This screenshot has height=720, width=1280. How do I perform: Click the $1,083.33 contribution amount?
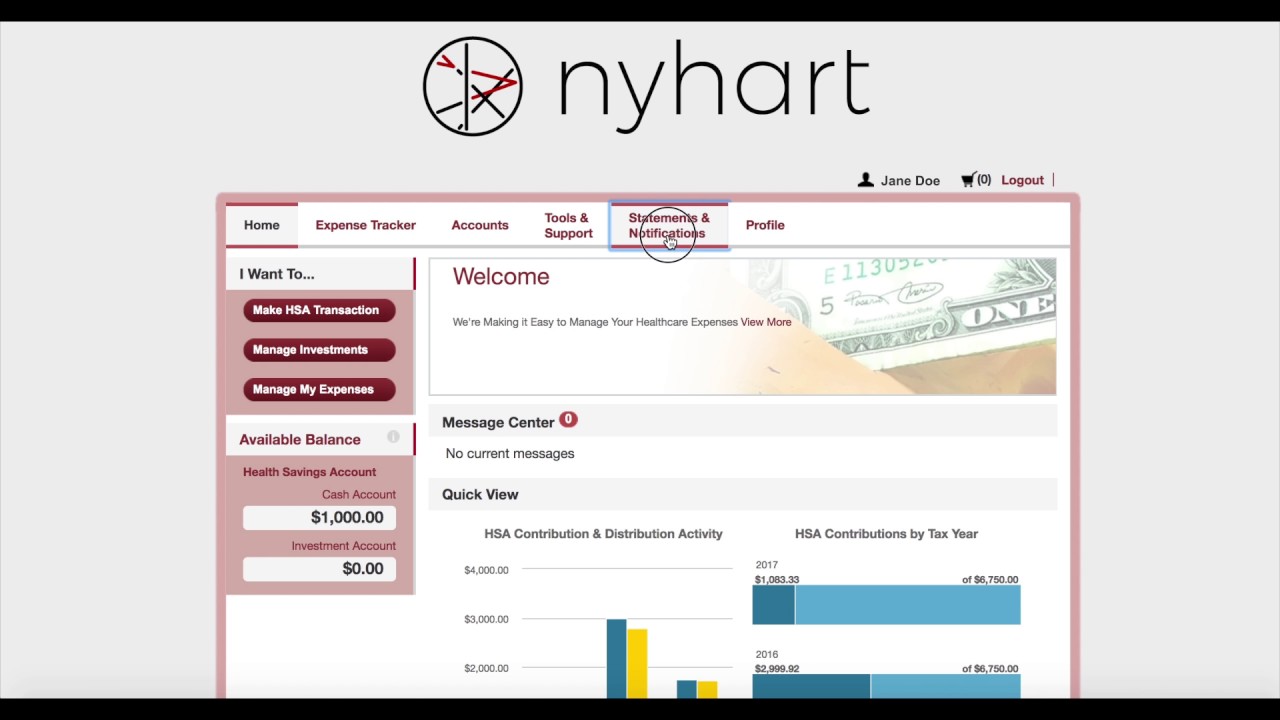[x=777, y=580]
